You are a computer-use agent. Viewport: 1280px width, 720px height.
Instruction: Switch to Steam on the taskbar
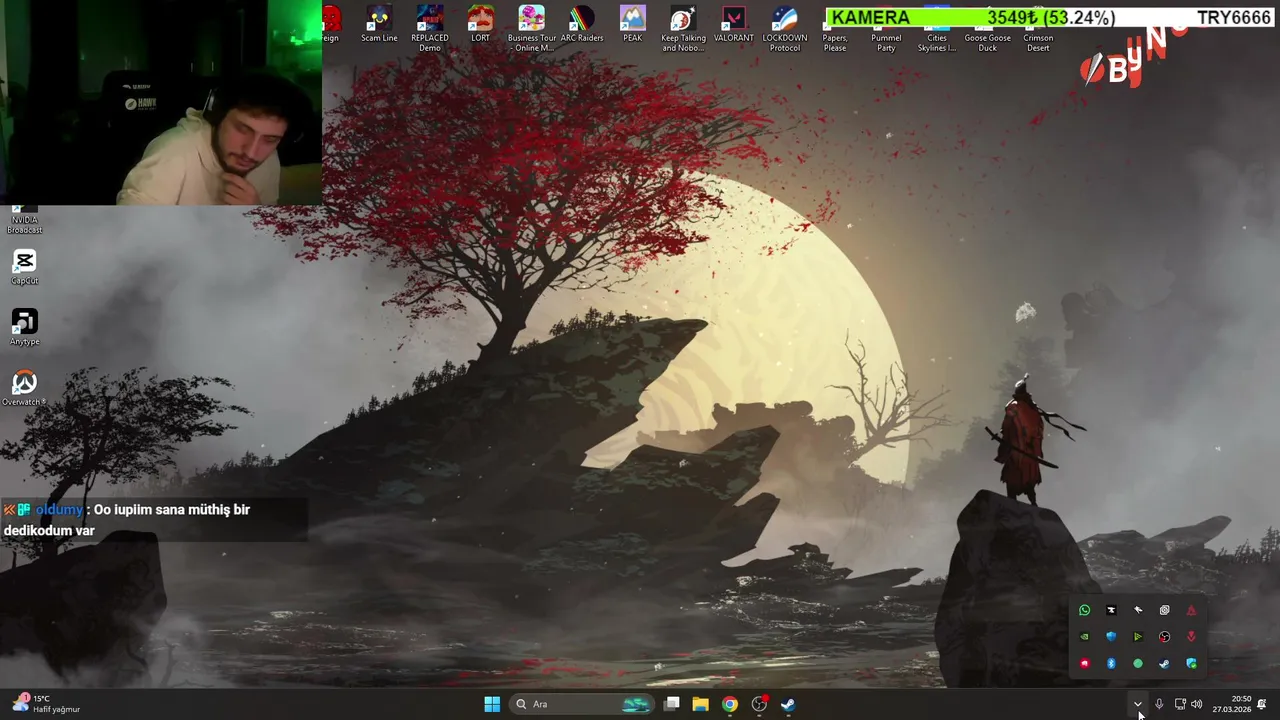pos(788,704)
